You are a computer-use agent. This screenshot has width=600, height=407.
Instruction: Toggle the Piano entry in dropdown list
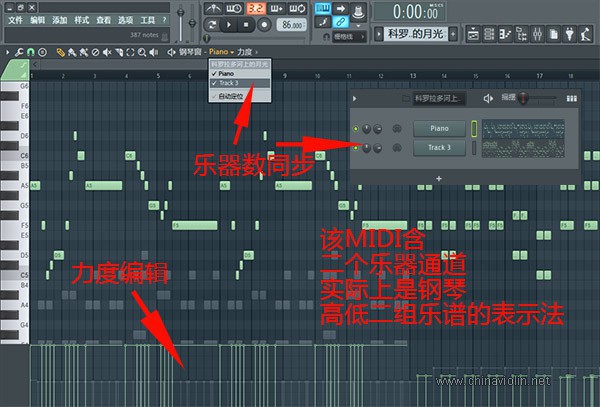coord(240,73)
